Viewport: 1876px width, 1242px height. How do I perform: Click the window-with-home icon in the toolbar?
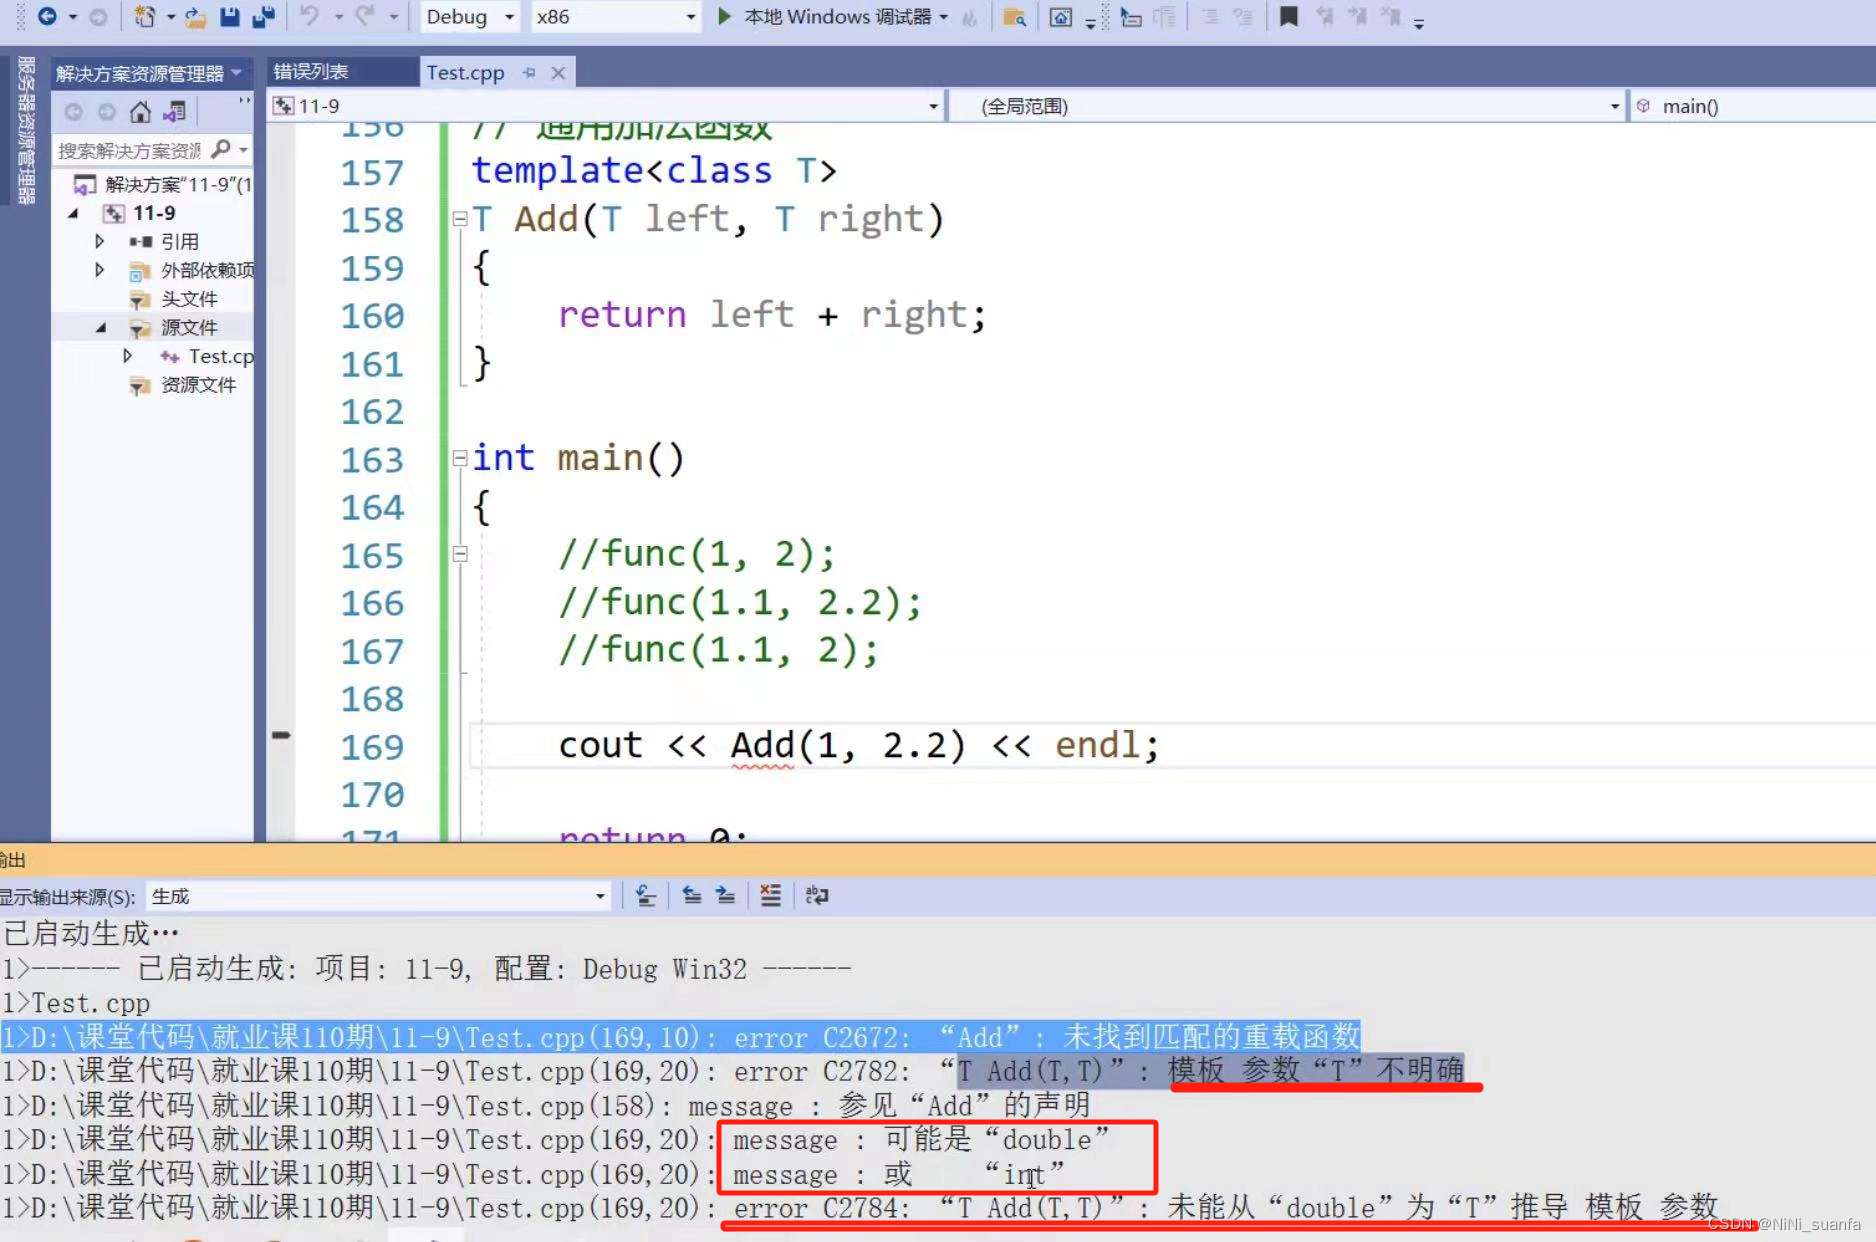[x=1061, y=17]
